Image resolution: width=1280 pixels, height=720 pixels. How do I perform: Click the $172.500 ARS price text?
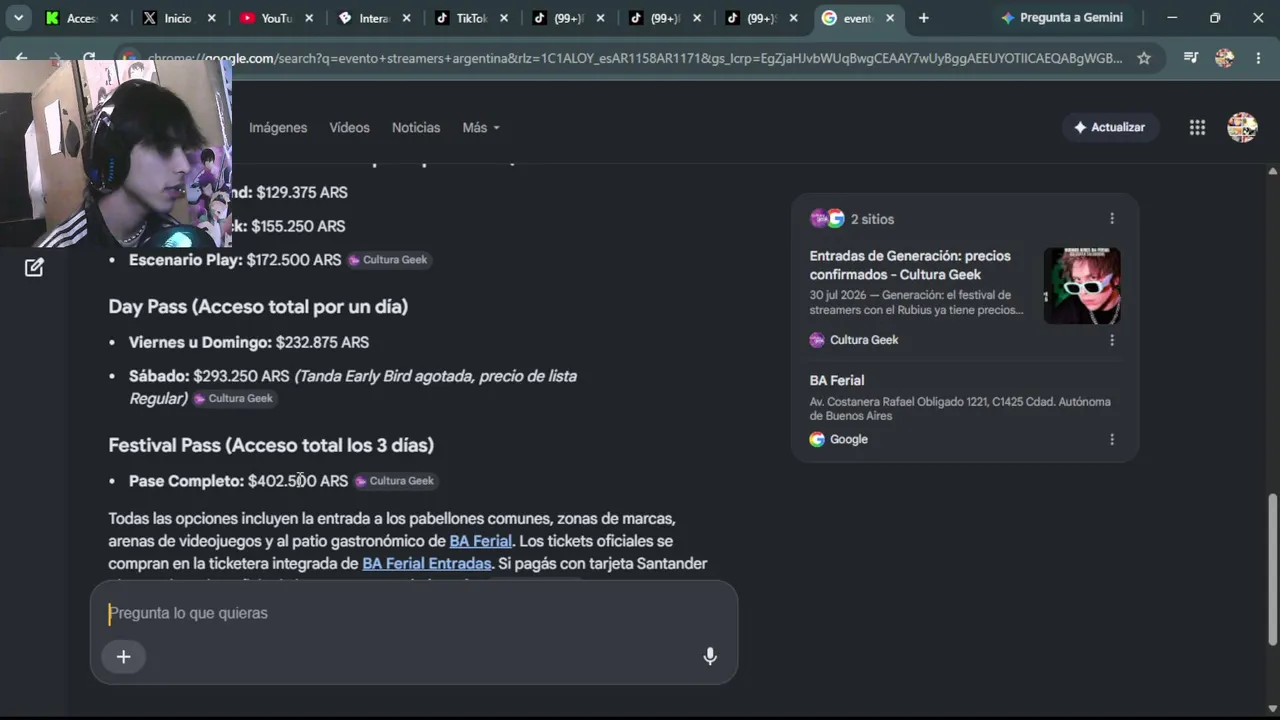tap(294, 260)
